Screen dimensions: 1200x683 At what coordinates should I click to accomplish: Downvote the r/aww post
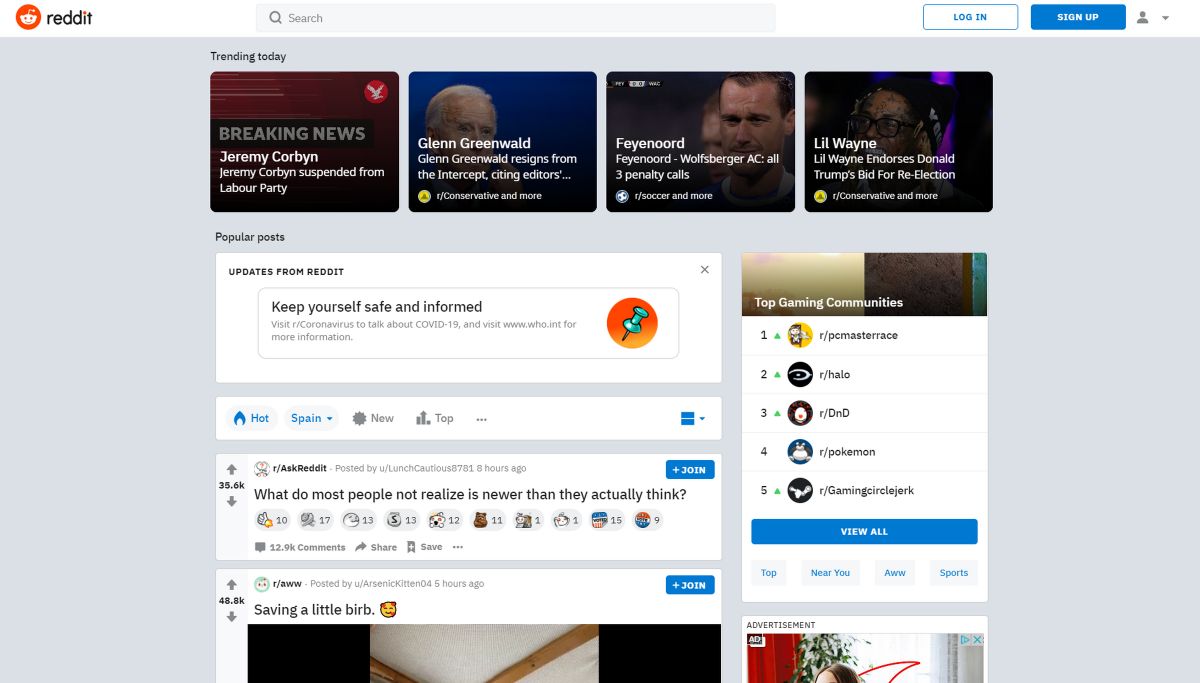[232, 616]
